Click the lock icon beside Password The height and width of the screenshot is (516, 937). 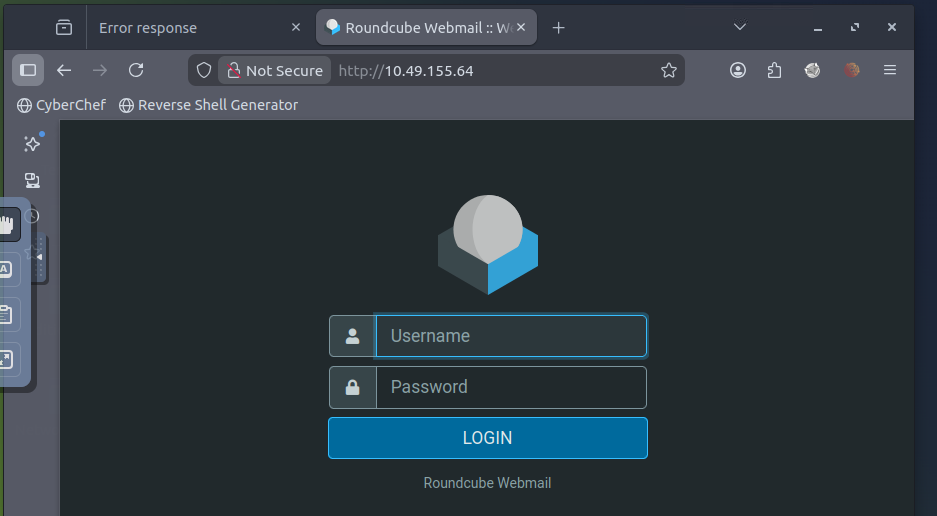(353, 387)
